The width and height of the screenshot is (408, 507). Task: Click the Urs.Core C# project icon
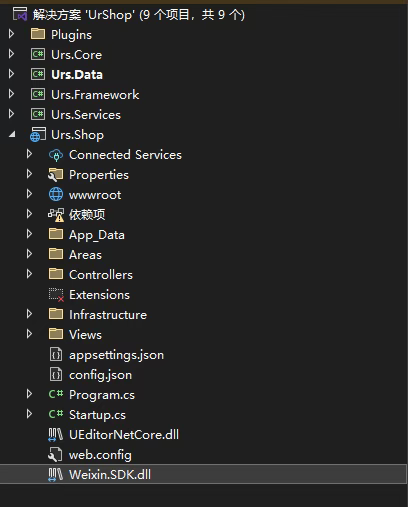point(38,54)
